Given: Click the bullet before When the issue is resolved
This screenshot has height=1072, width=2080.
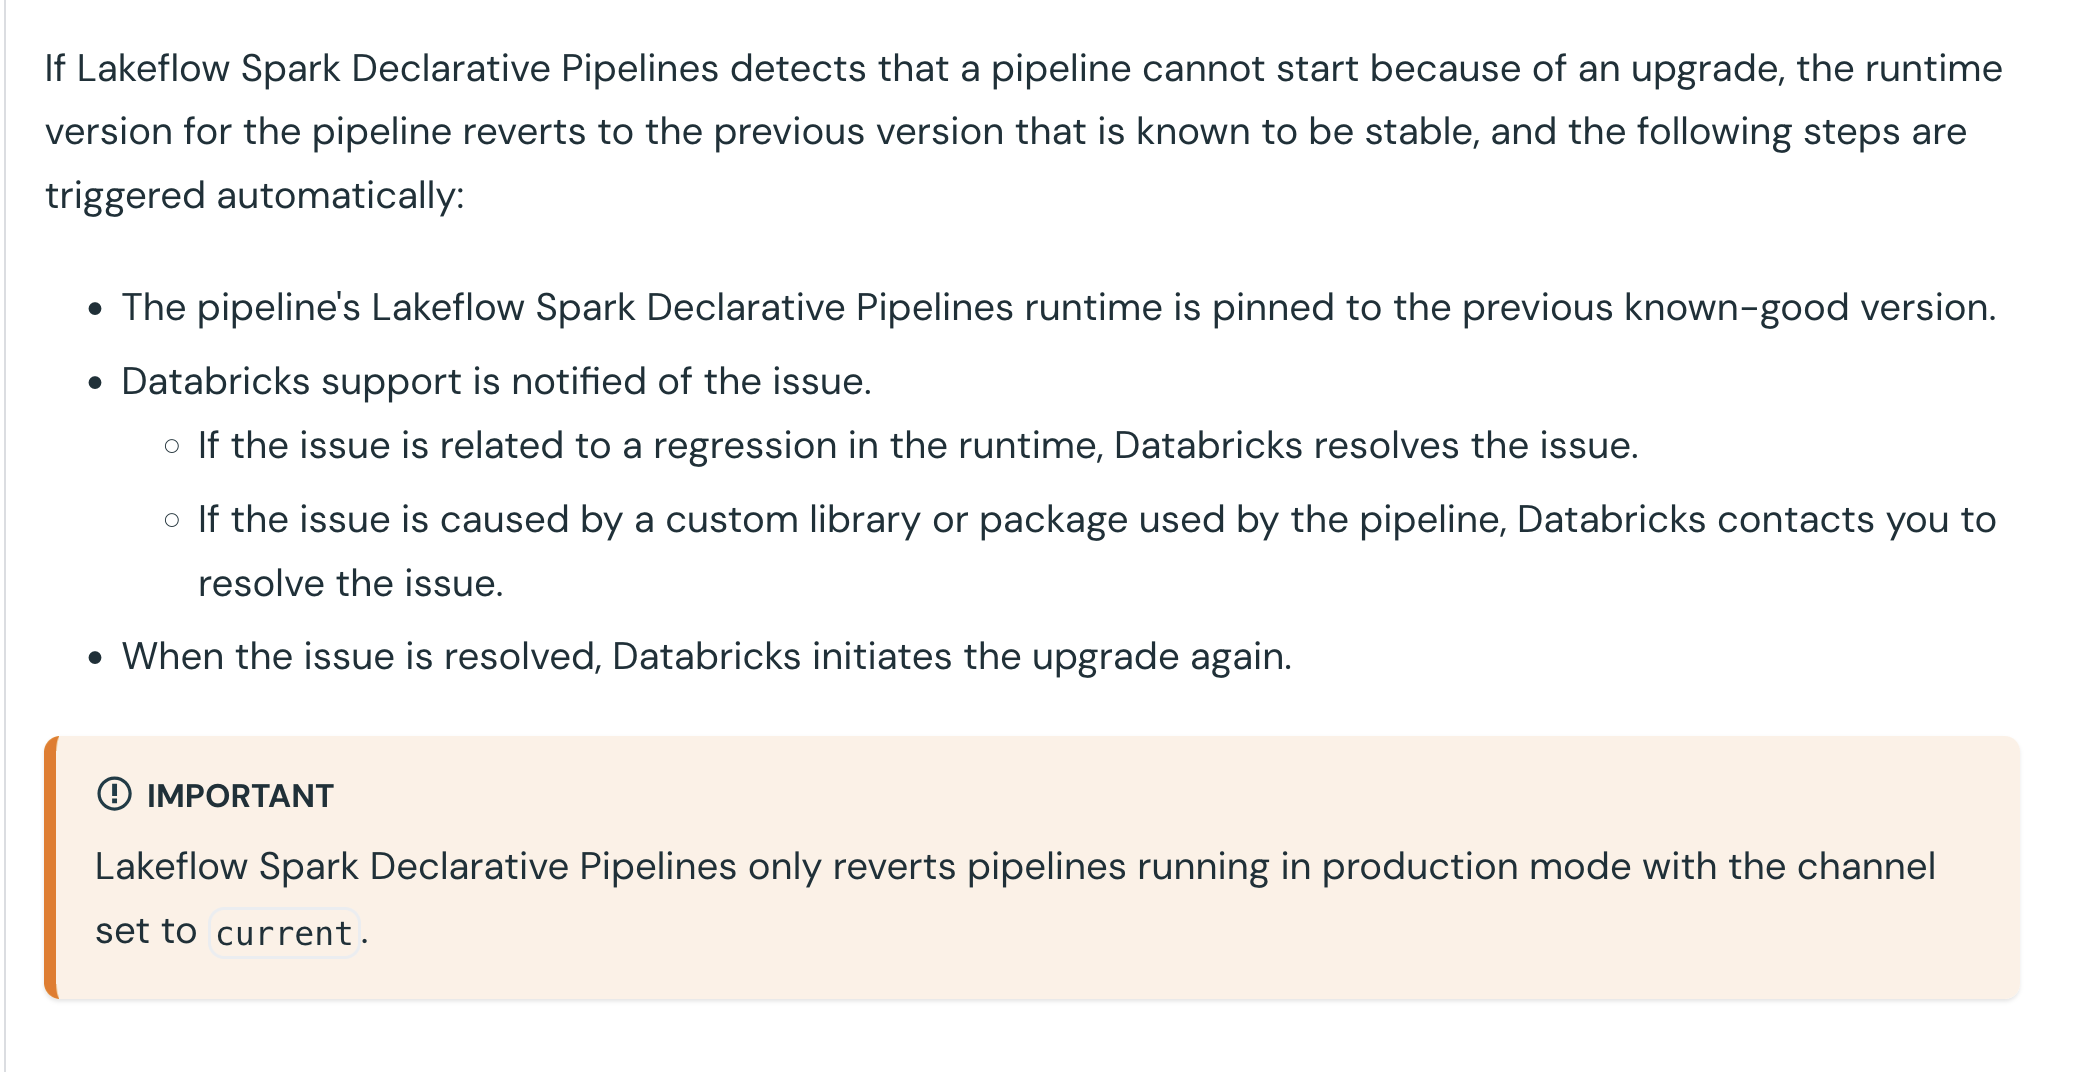Looking at the screenshot, I should click(95, 658).
